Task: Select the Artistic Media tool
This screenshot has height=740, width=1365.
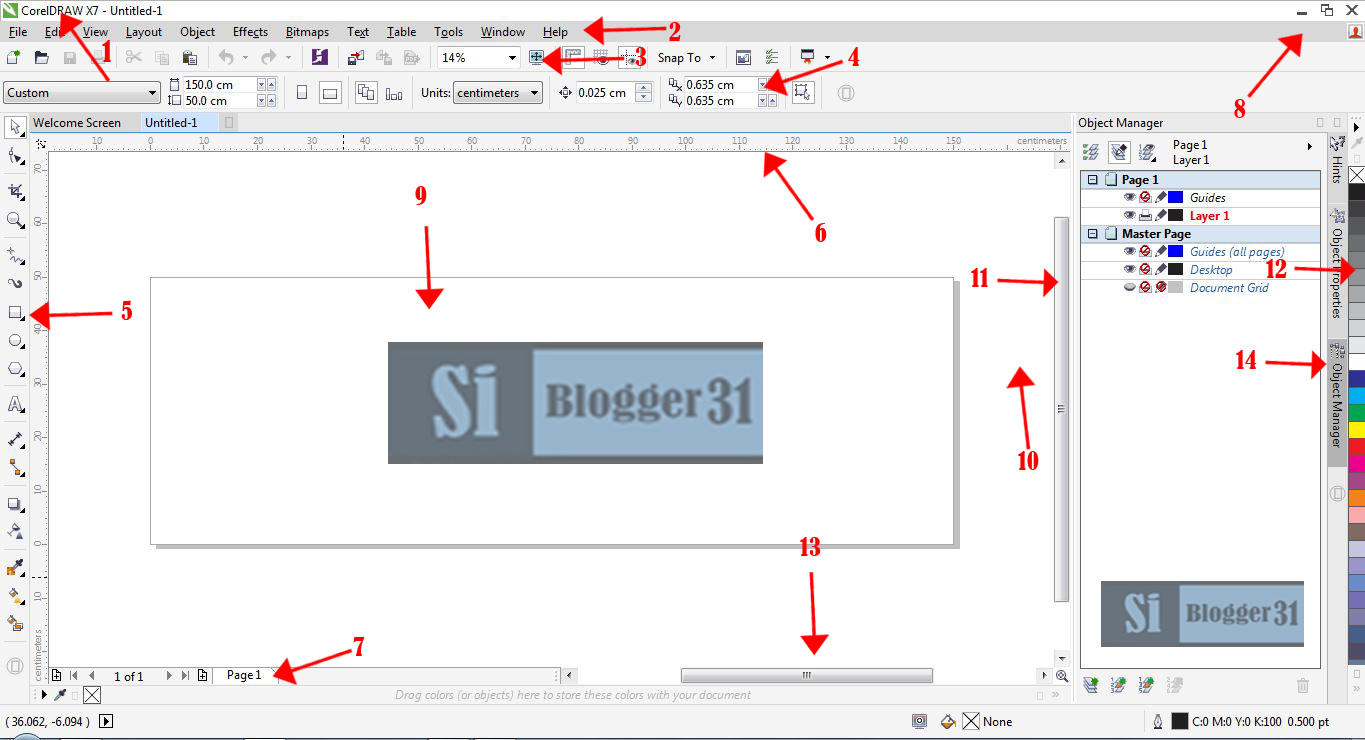Action: tap(15, 283)
